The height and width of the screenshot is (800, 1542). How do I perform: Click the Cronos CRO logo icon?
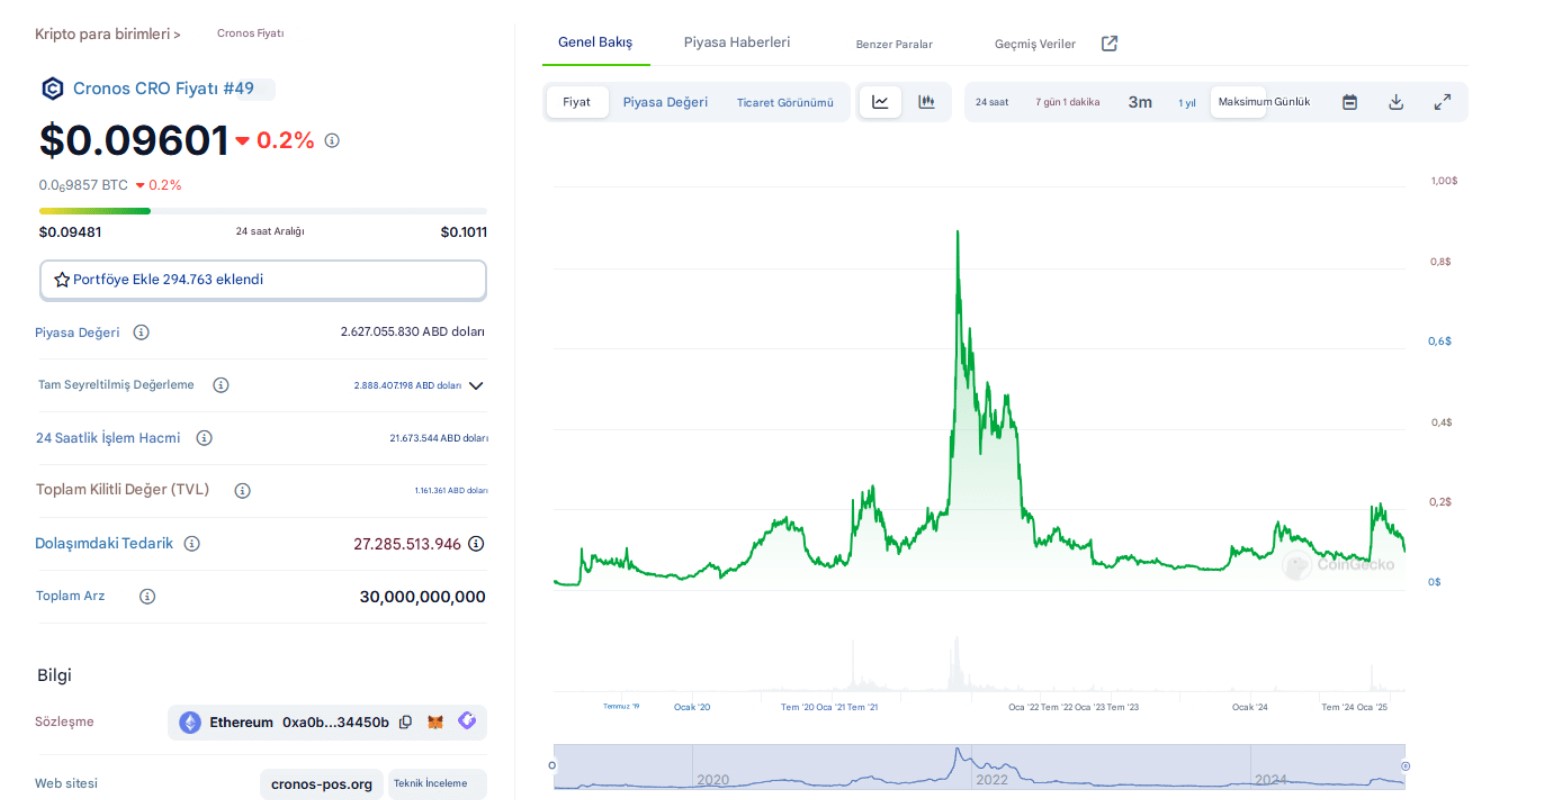[x=52, y=89]
